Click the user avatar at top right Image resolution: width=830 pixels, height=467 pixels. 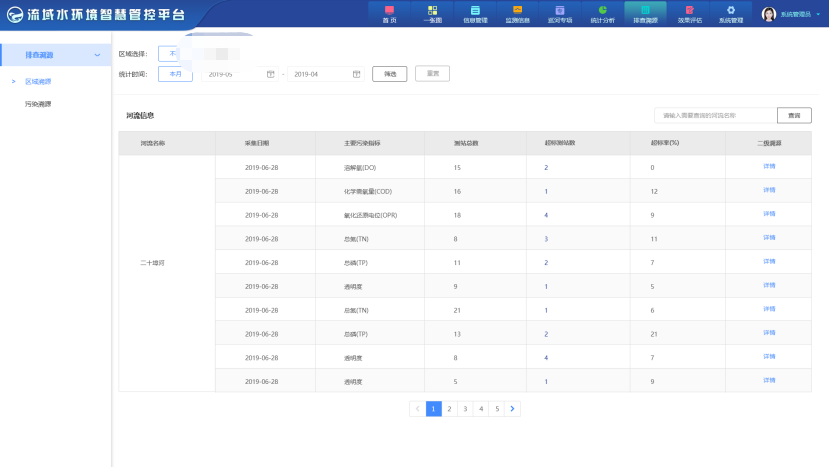pyautogui.click(x=769, y=14)
